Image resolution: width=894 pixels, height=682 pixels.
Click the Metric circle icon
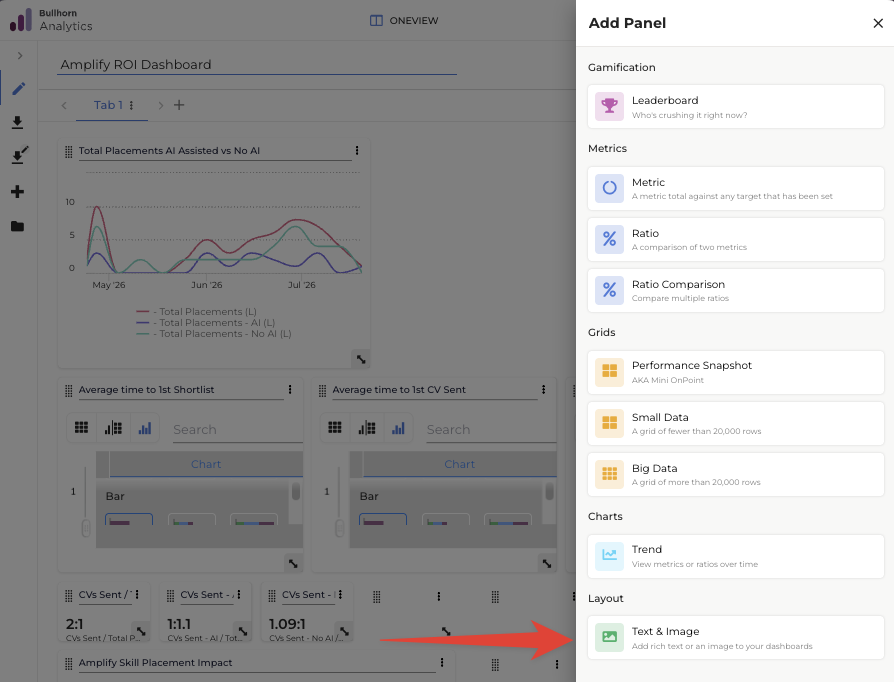609,188
